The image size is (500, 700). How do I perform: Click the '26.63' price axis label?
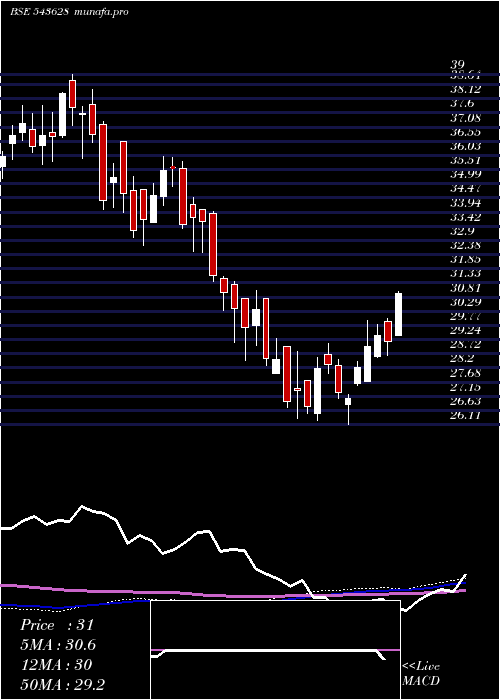466,401
